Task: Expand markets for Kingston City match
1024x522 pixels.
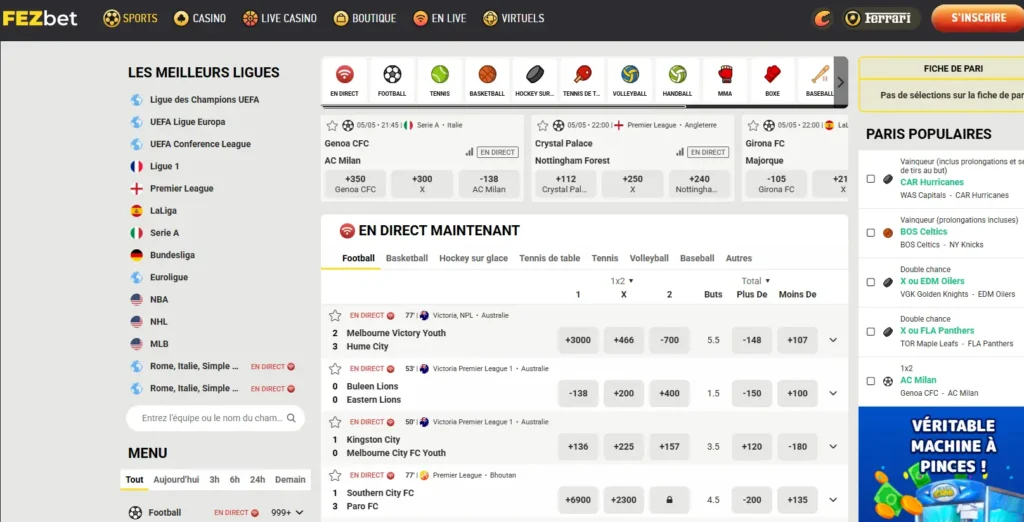Action: (x=833, y=447)
